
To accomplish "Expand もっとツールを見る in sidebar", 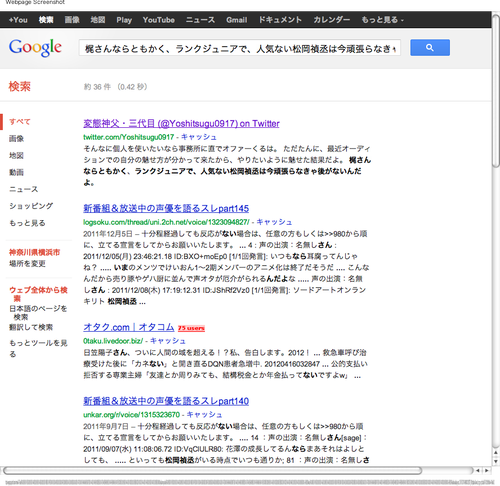I will 38,348.
